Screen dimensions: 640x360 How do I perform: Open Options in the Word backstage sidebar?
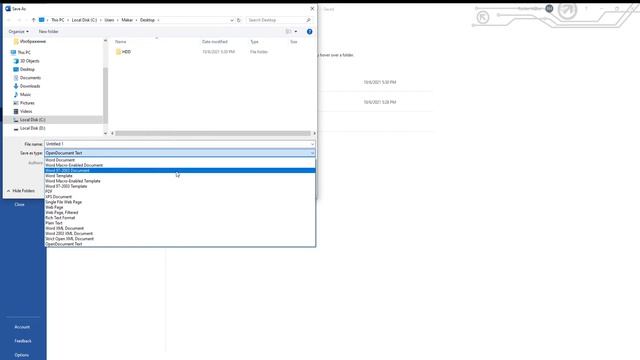coord(22,355)
